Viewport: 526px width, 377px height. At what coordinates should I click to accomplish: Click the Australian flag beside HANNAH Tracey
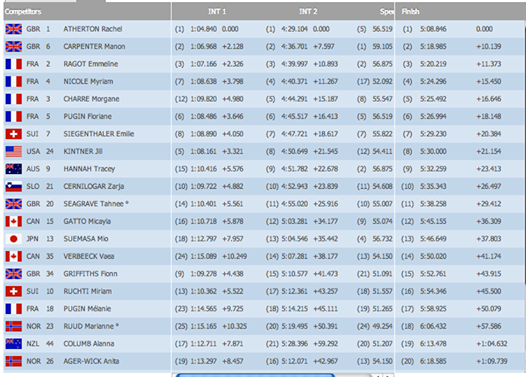point(14,169)
